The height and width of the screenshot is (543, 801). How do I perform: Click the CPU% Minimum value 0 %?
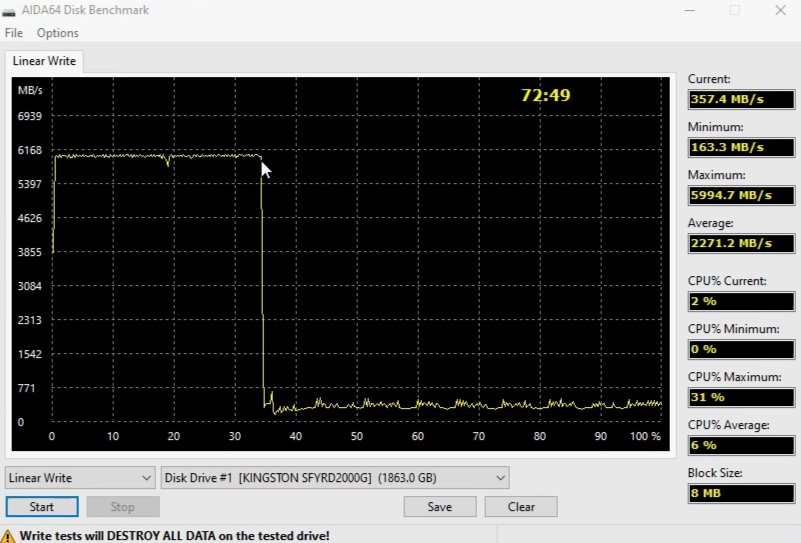coord(741,349)
